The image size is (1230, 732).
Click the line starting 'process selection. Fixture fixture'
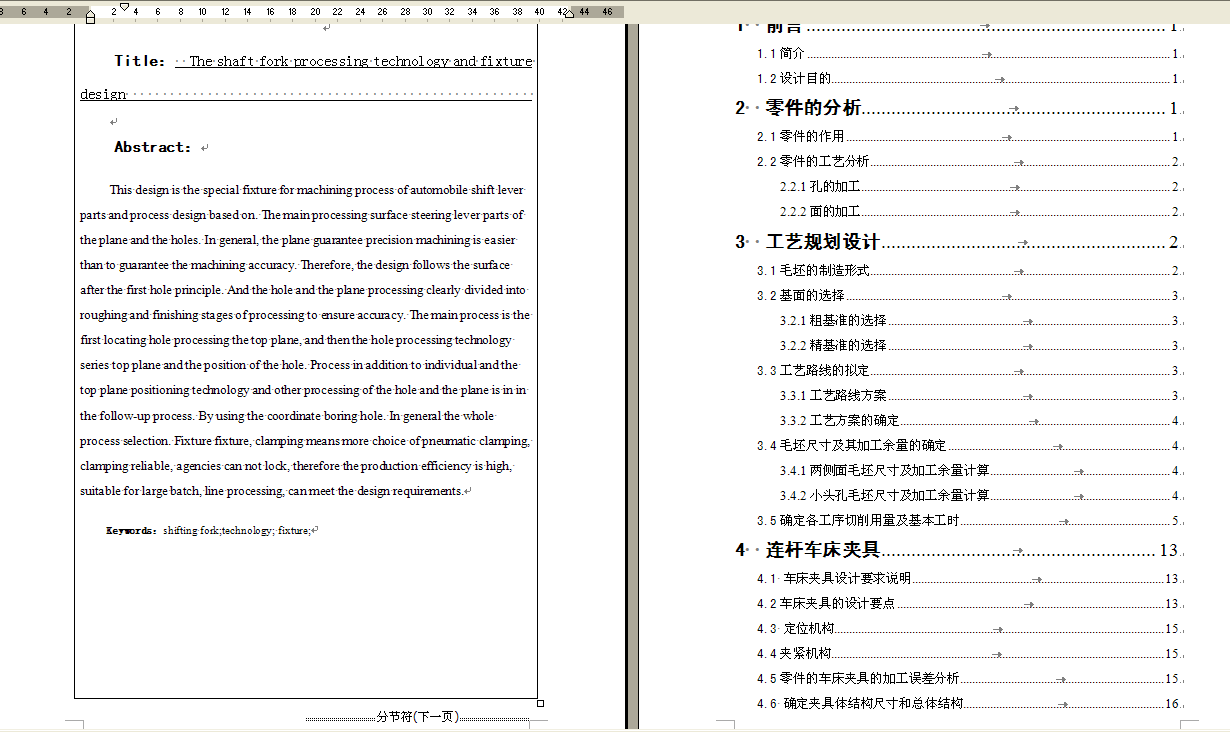click(305, 441)
